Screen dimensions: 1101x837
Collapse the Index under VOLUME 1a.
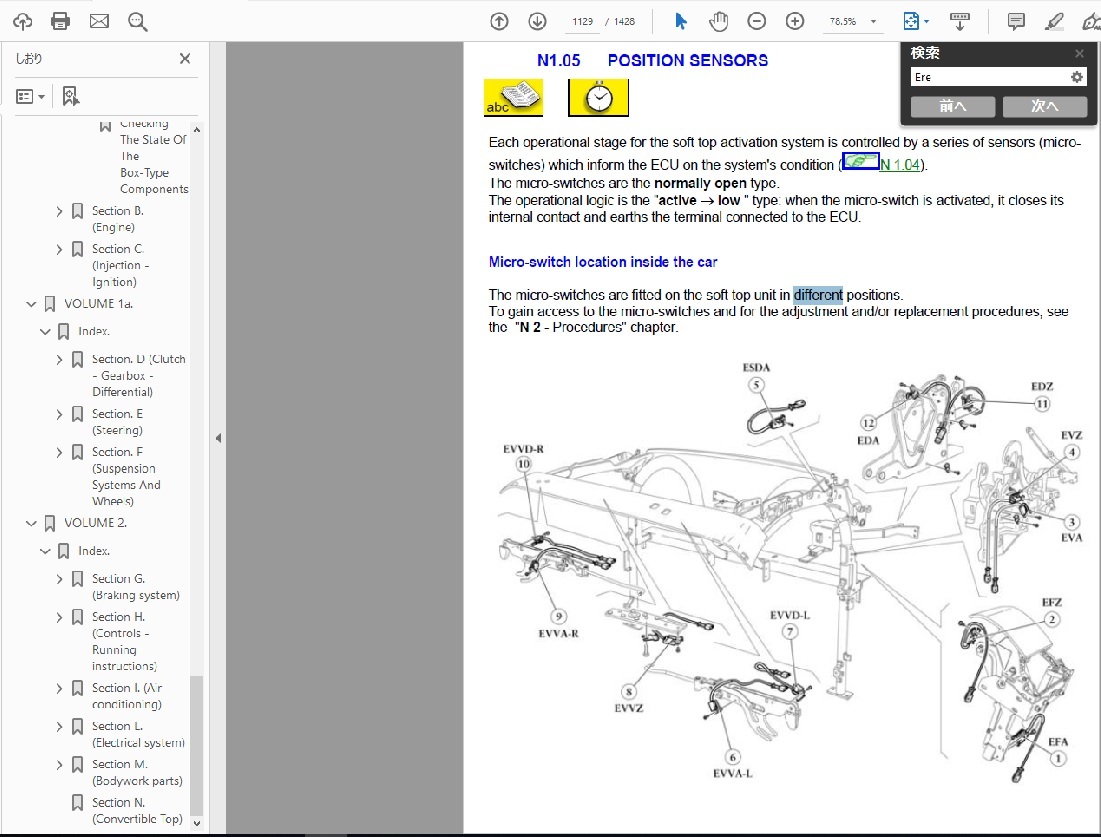45,331
